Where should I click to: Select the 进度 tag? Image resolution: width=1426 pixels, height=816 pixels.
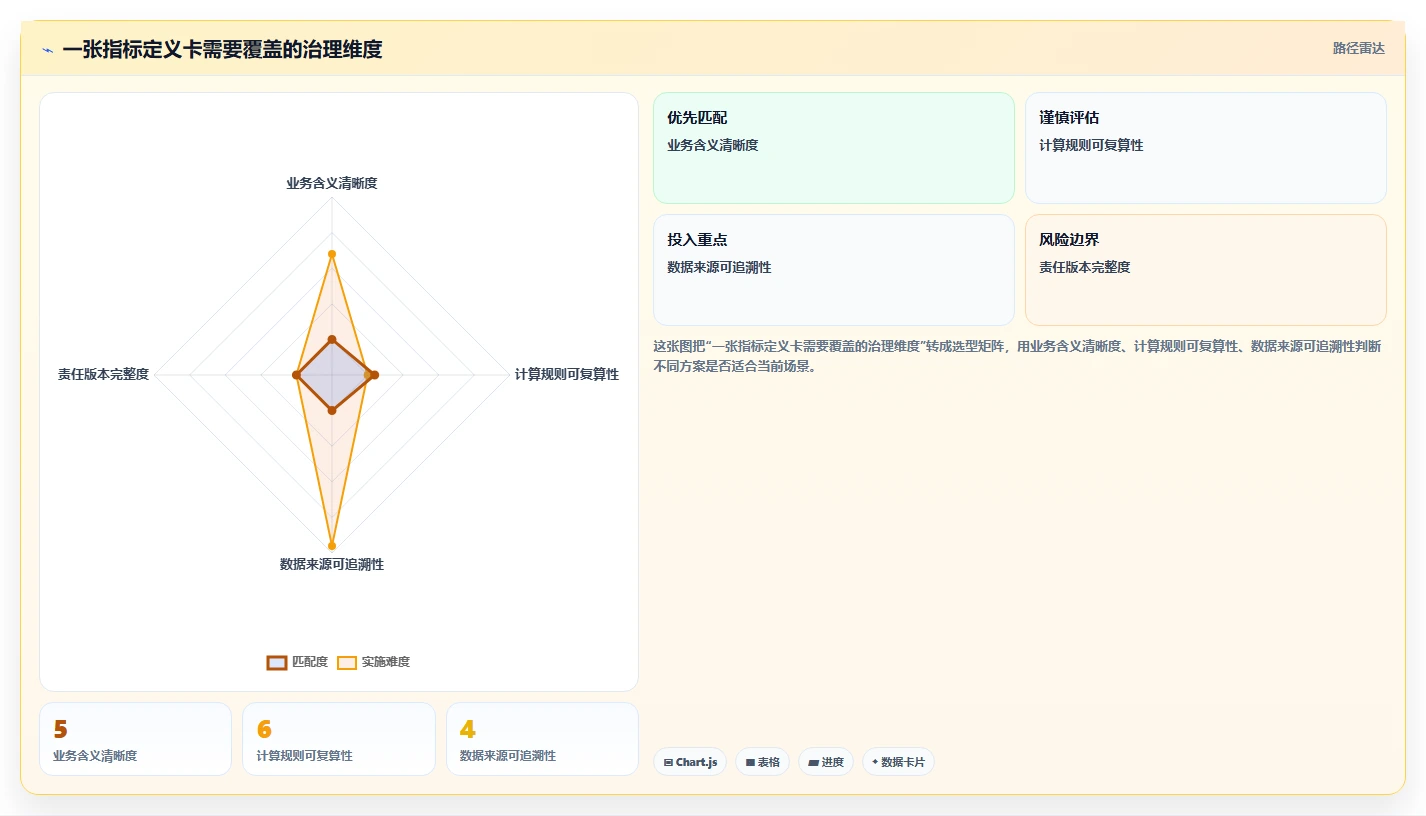(826, 762)
